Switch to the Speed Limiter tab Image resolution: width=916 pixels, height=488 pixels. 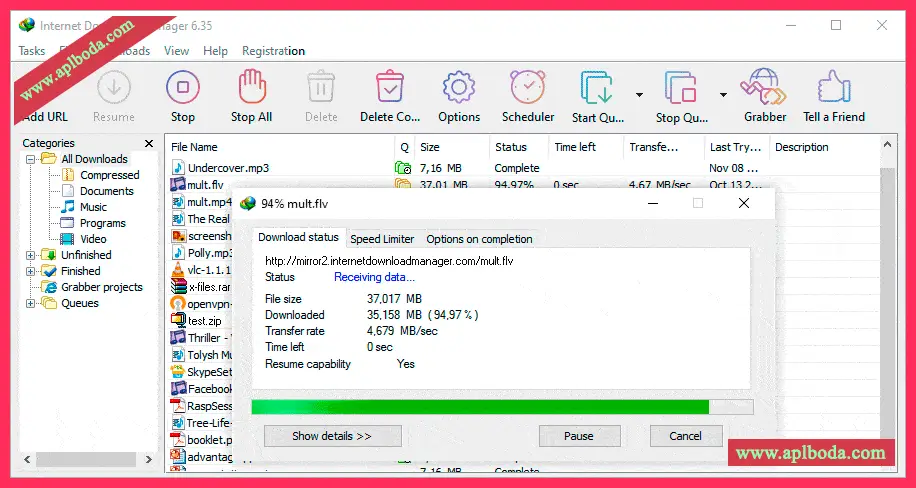383,239
